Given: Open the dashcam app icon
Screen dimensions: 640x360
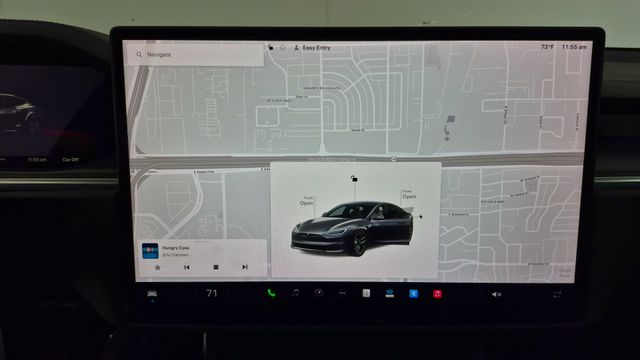Looking at the screenshot, I should pos(318,293).
